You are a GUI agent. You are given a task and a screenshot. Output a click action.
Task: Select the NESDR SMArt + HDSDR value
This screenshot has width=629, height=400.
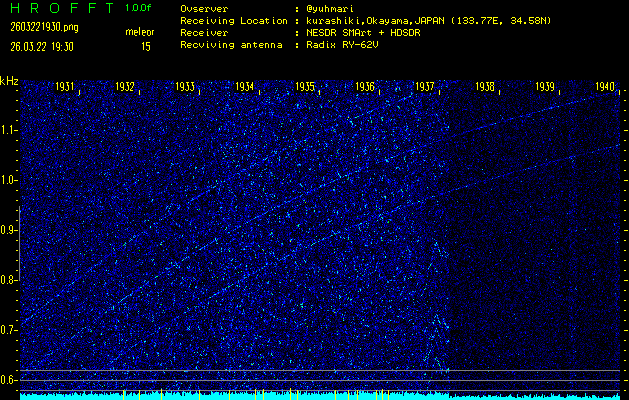pos(363,33)
